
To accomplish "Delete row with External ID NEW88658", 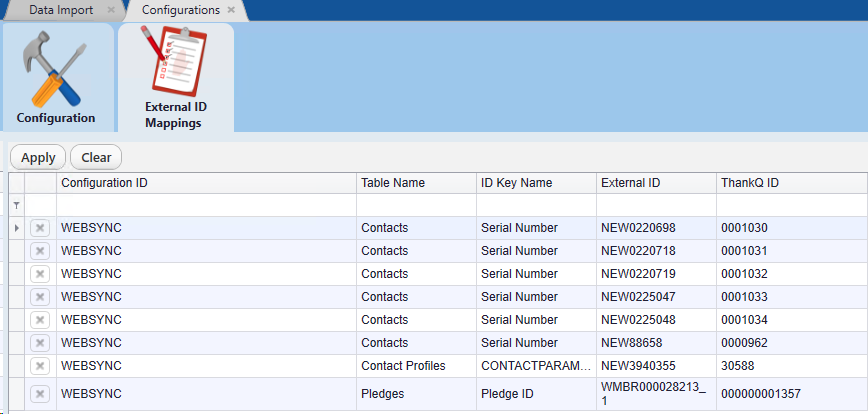I will click(40, 343).
